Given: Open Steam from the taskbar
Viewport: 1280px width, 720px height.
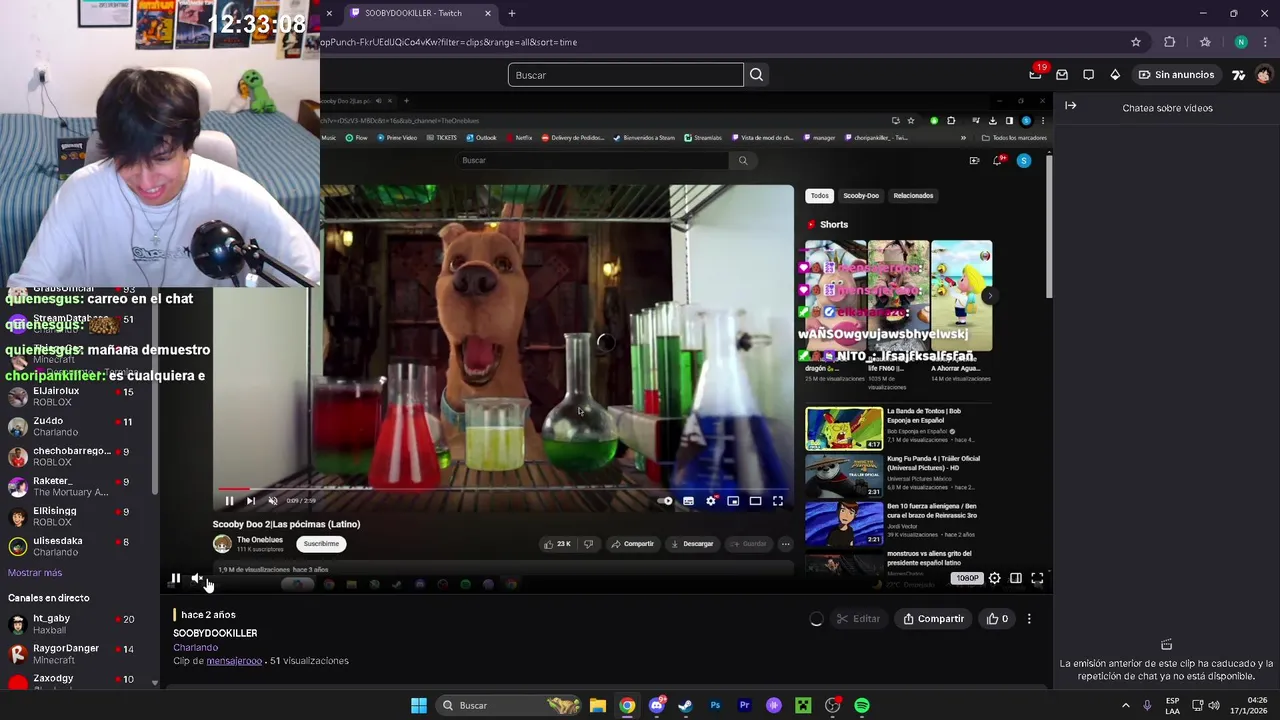Looking at the screenshot, I should (x=685, y=705).
